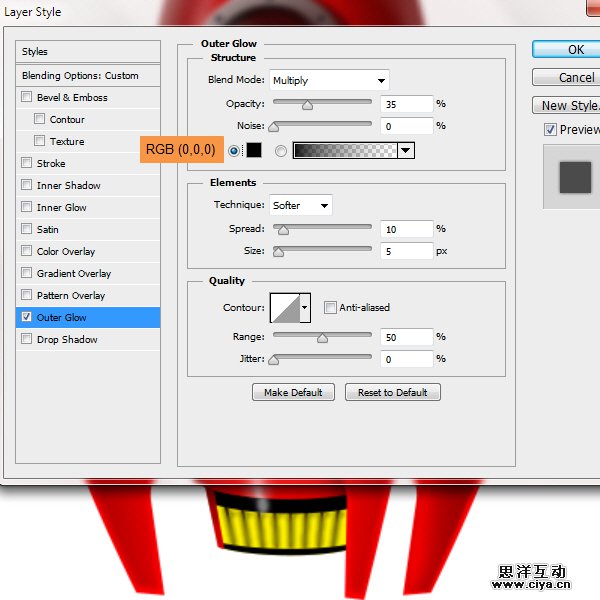Enable Inner Glow checkbox
Screen dimensions: 600x600
pos(26,207)
